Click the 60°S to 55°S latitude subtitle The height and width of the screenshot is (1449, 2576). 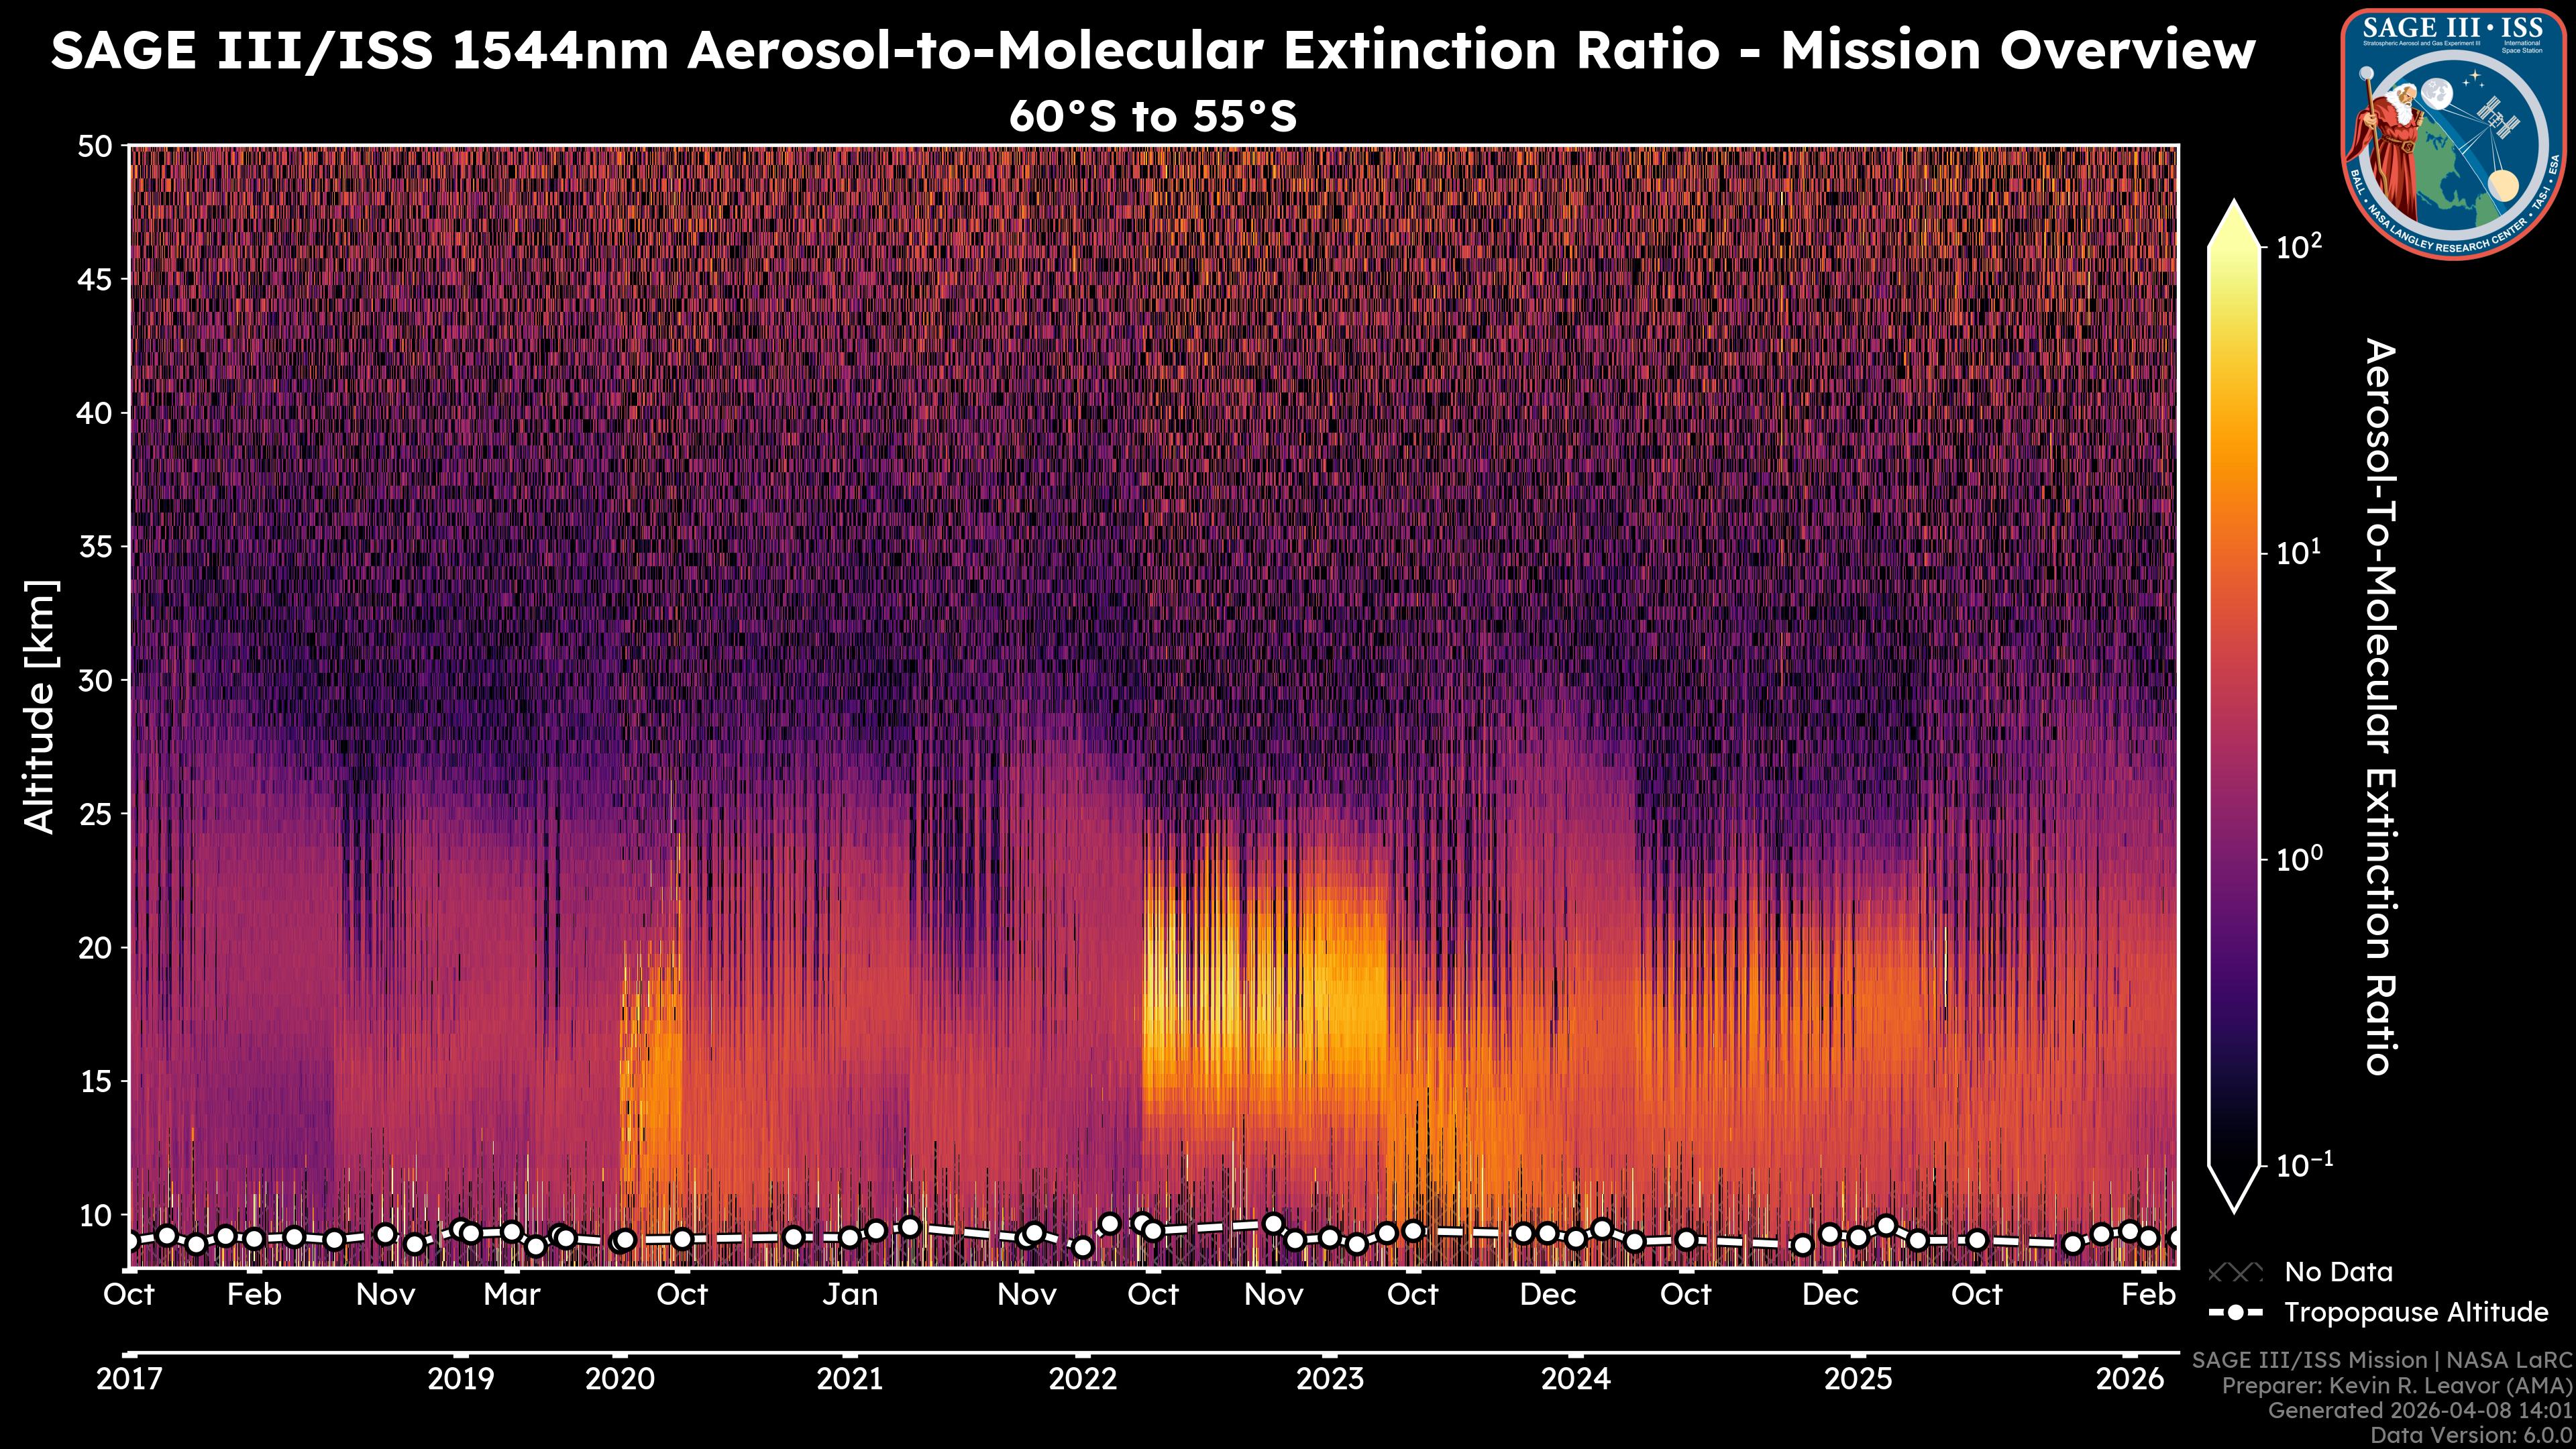click(x=1152, y=117)
